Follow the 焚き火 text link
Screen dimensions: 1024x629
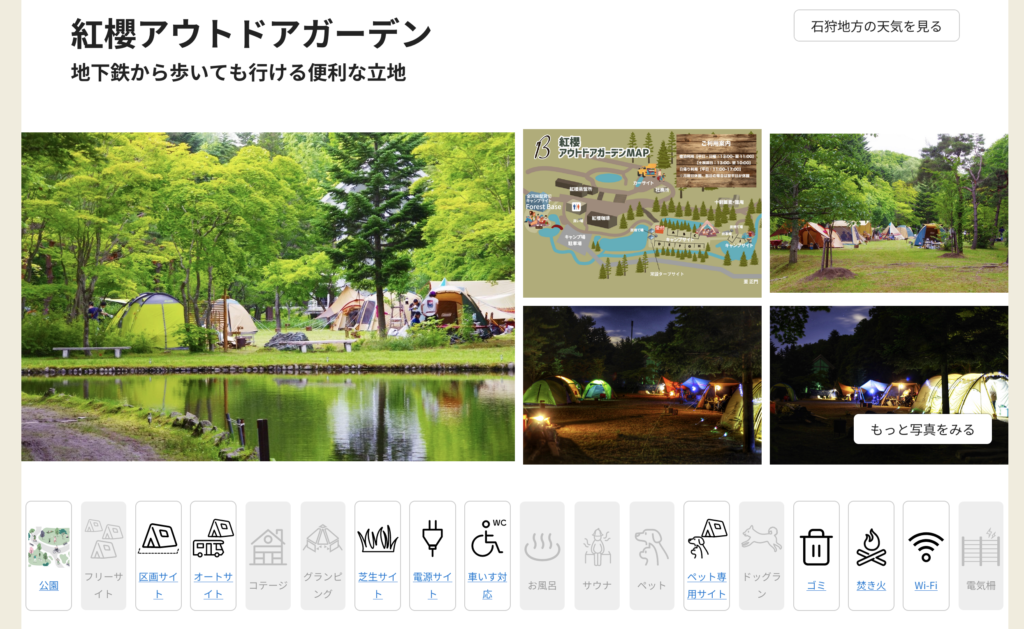(x=871, y=585)
